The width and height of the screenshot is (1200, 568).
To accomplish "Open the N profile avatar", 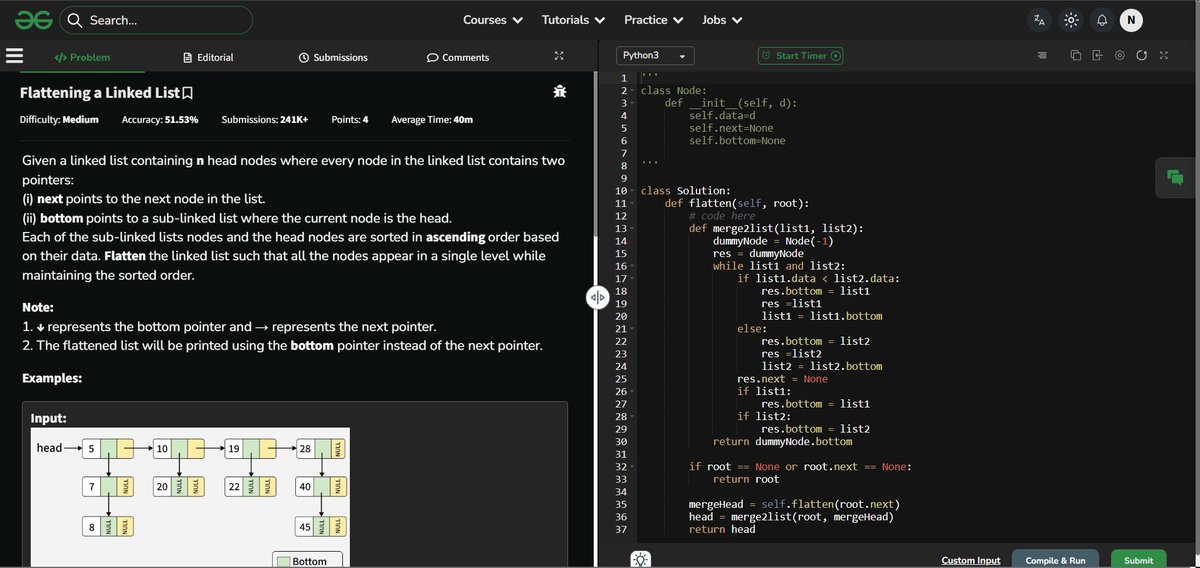I will [x=1131, y=20].
